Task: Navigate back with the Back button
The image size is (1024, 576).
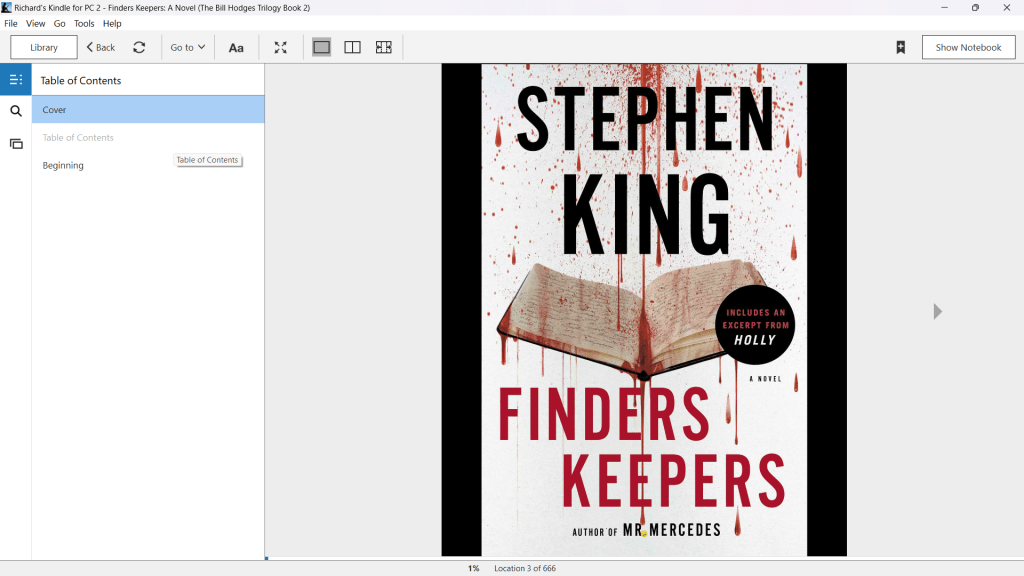Action: point(100,47)
